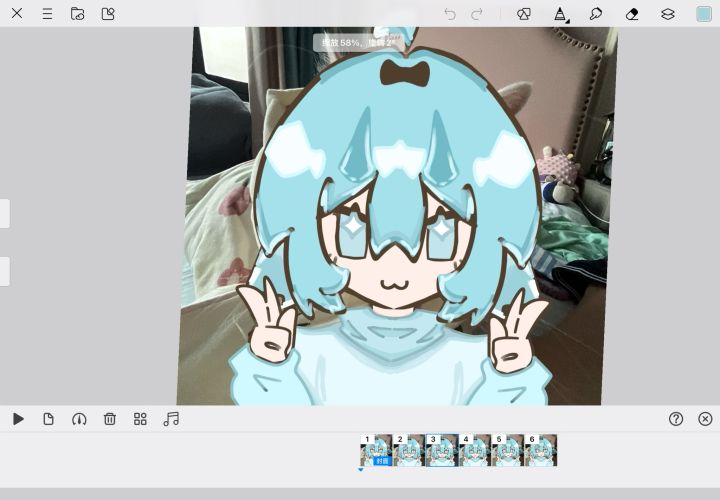The width and height of the screenshot is (720, 500).
Task: Undo the last stroke
Action: [x=450, y=14]
